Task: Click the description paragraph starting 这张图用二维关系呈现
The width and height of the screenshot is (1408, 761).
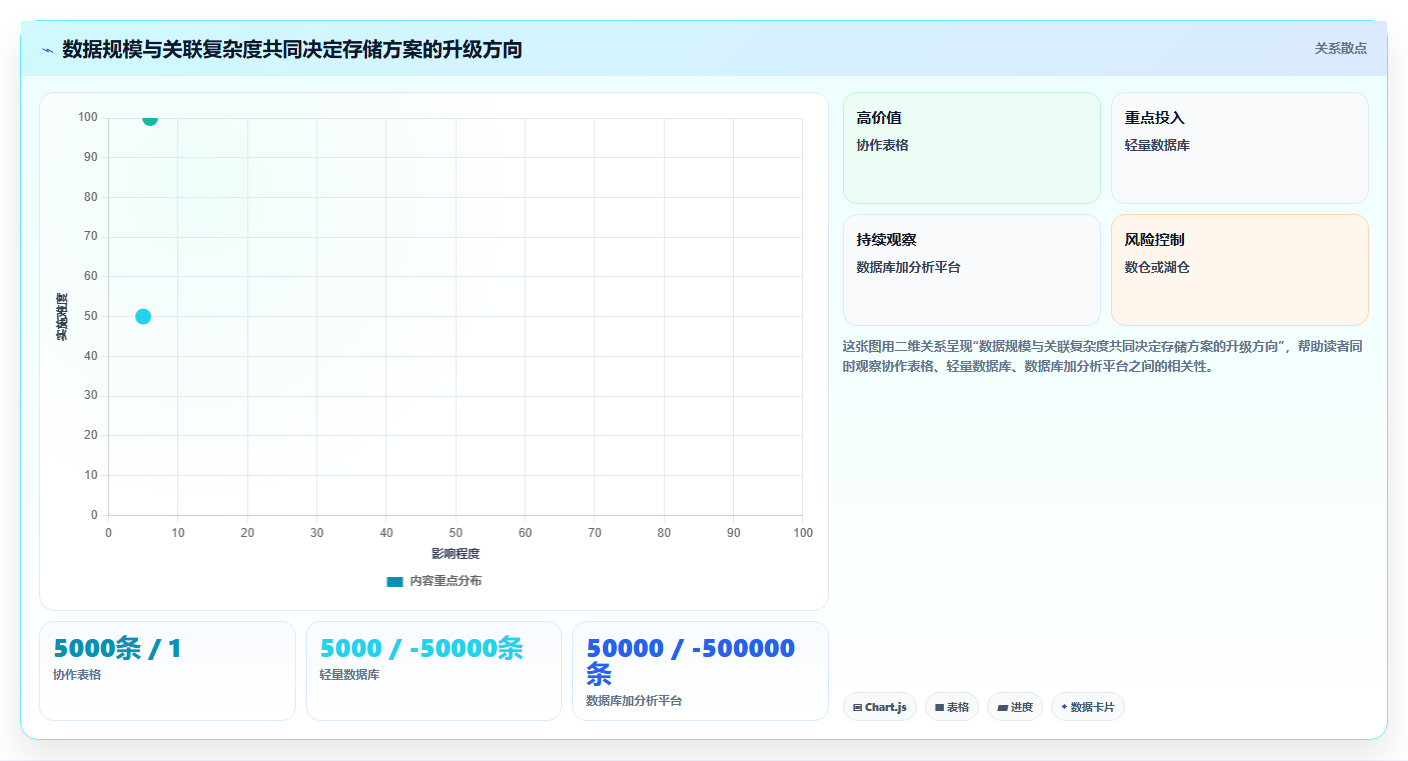Action: pyautogui.click(x=1103, y=356)
